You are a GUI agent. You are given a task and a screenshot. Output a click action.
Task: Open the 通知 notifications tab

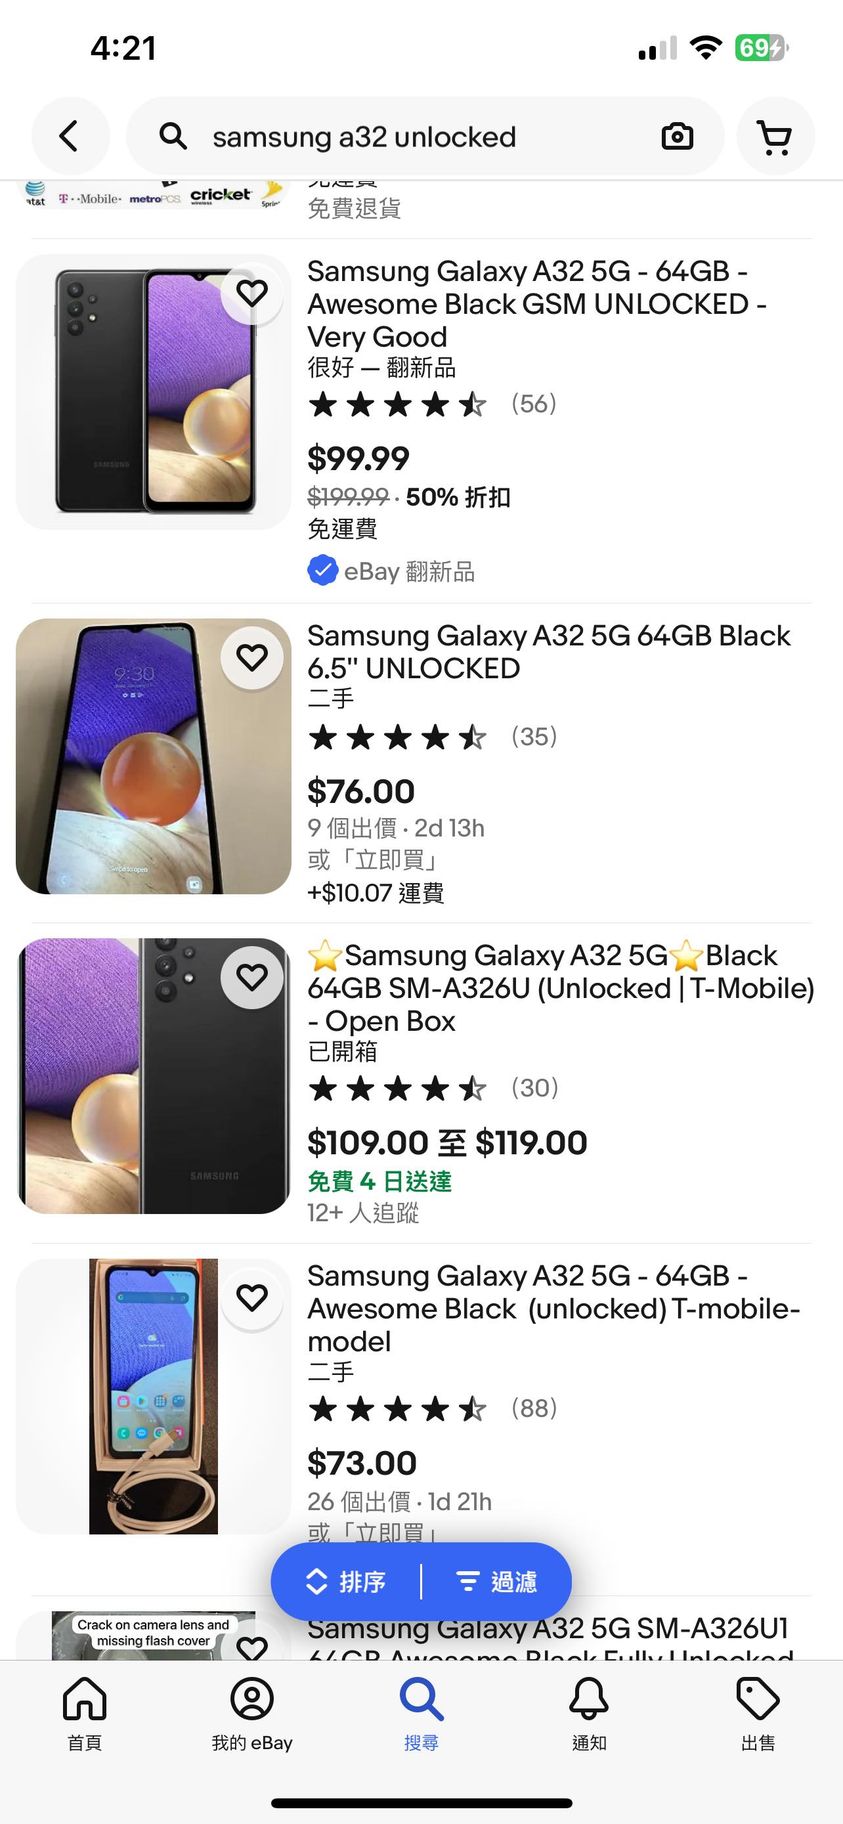click(589, 1713)
